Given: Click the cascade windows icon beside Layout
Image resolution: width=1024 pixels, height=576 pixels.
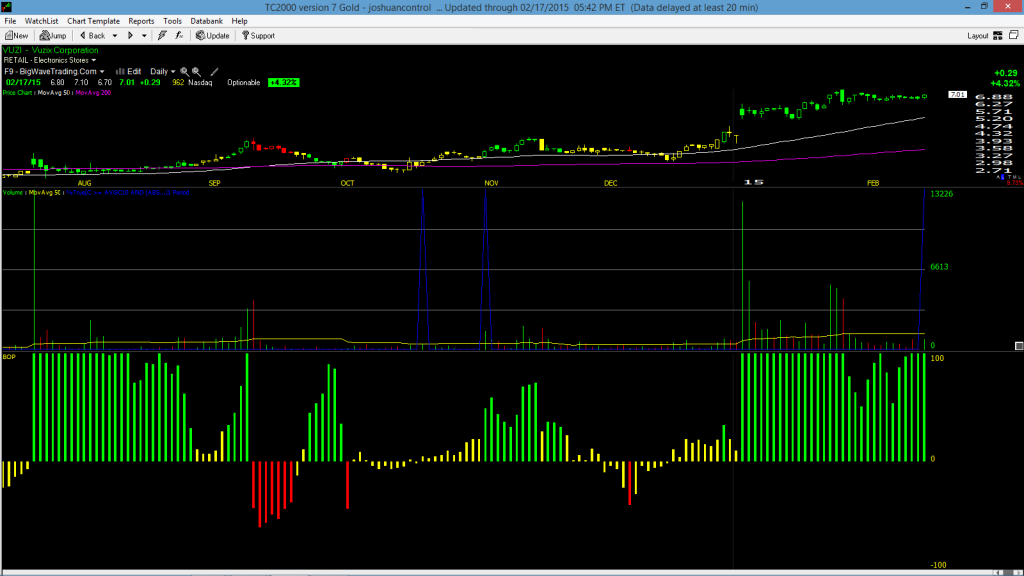Looking at the screenshot, I should [x=1014, y=35].
